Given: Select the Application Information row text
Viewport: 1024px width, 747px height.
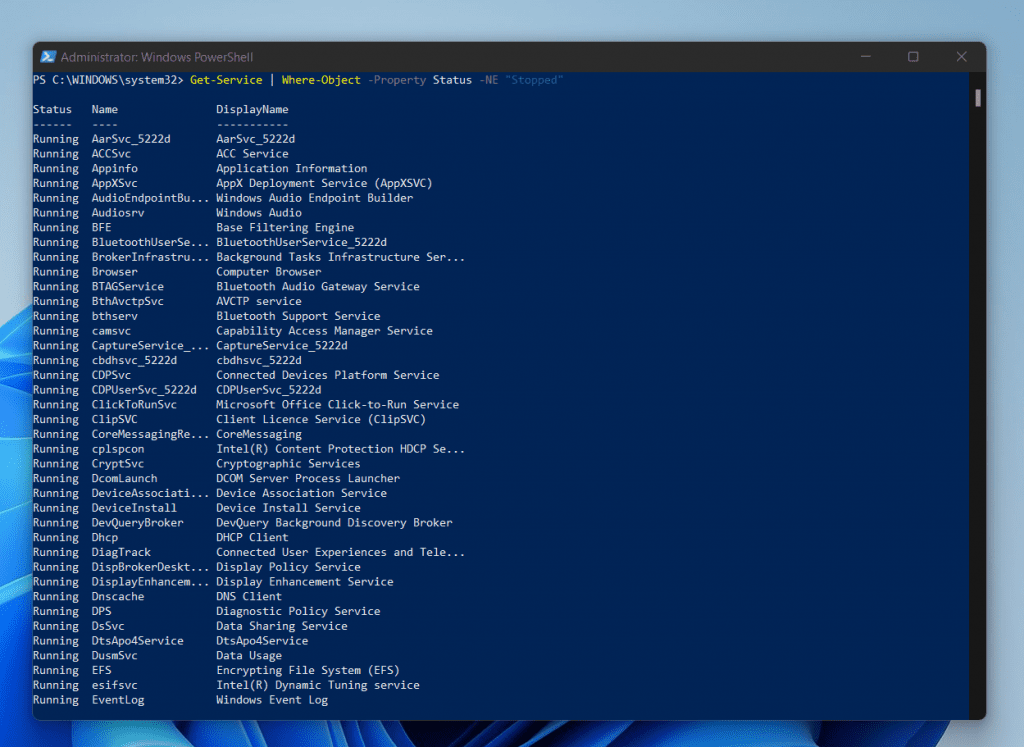Looking at the screenshot, I should tap(291, 168).
